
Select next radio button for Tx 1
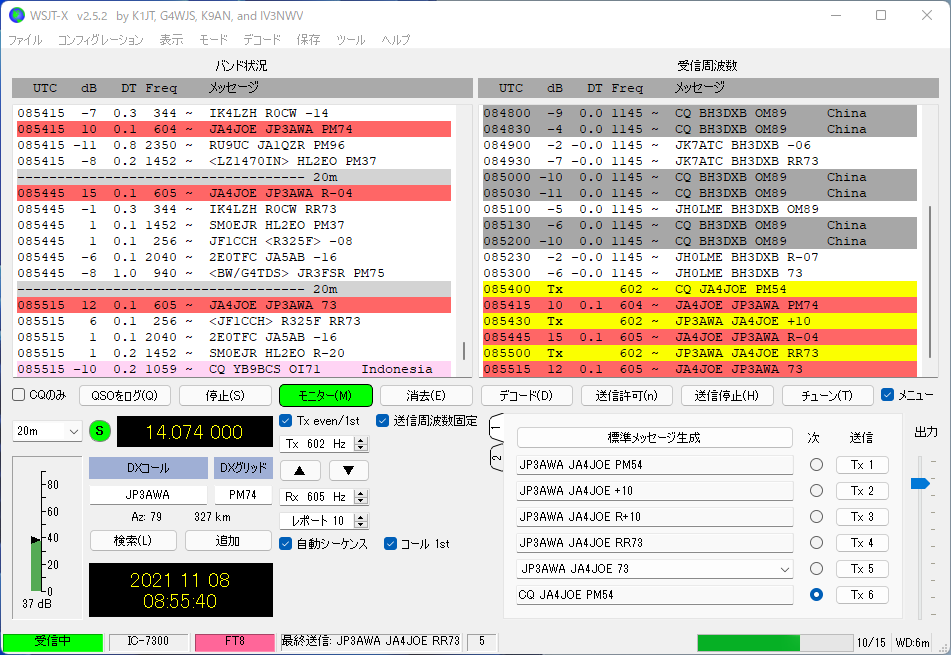point(816,465)
